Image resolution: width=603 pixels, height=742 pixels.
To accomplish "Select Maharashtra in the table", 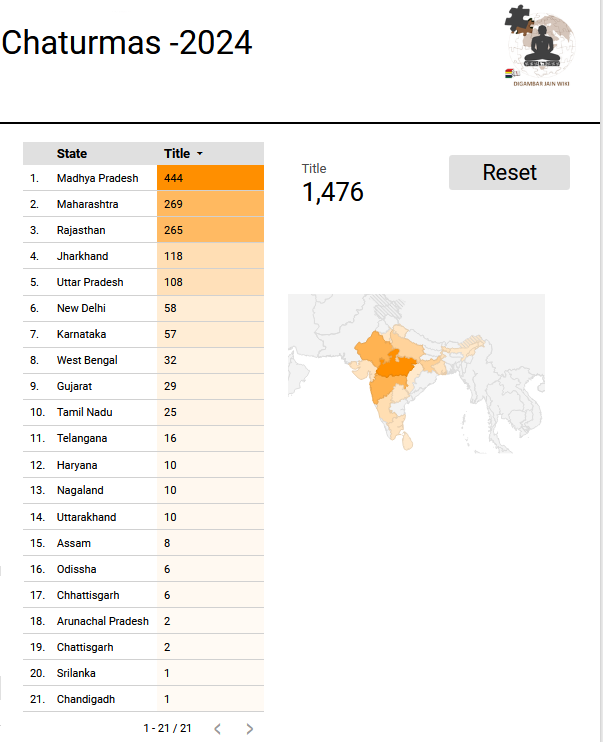I will 88,204.
